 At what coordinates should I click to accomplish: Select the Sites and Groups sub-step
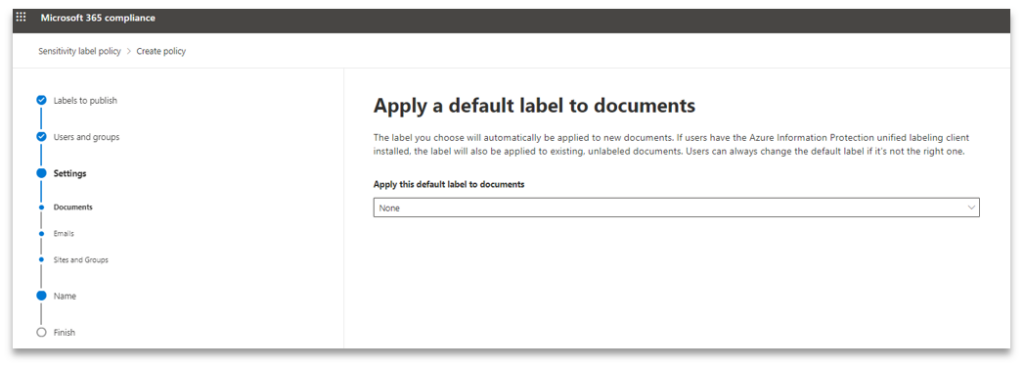pyautogui.click(x=81, y=259)
